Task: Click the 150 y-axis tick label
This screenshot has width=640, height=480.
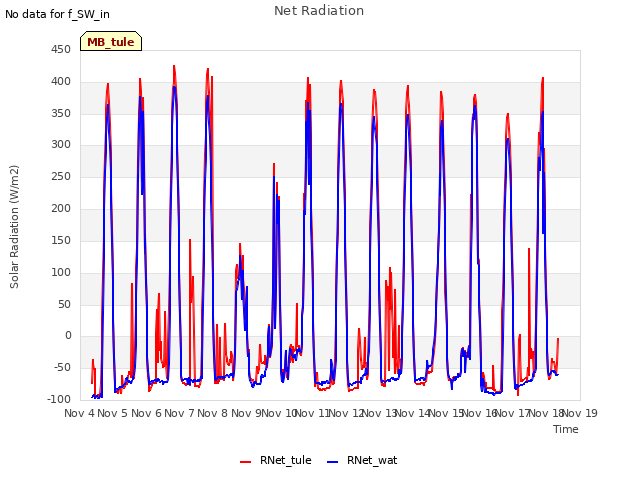Action: [61, 240]
